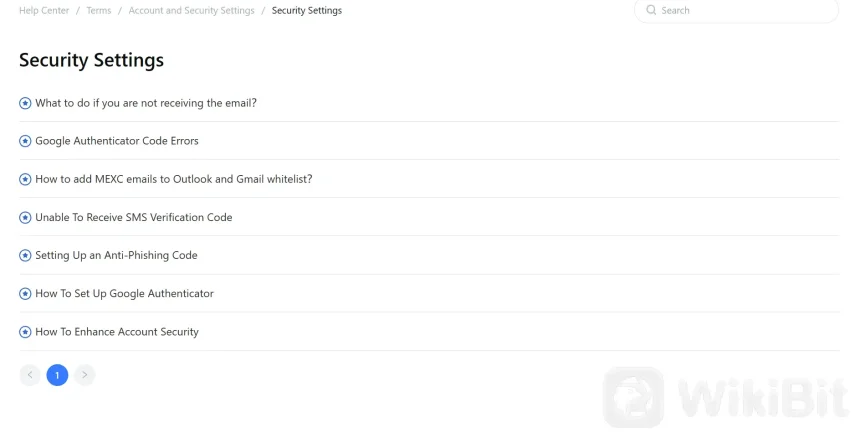The width and height of the screenshot is (860, 443).
Task: Open 'Google Authenticator Code Errors' article
Action: [x=117, y=141]
